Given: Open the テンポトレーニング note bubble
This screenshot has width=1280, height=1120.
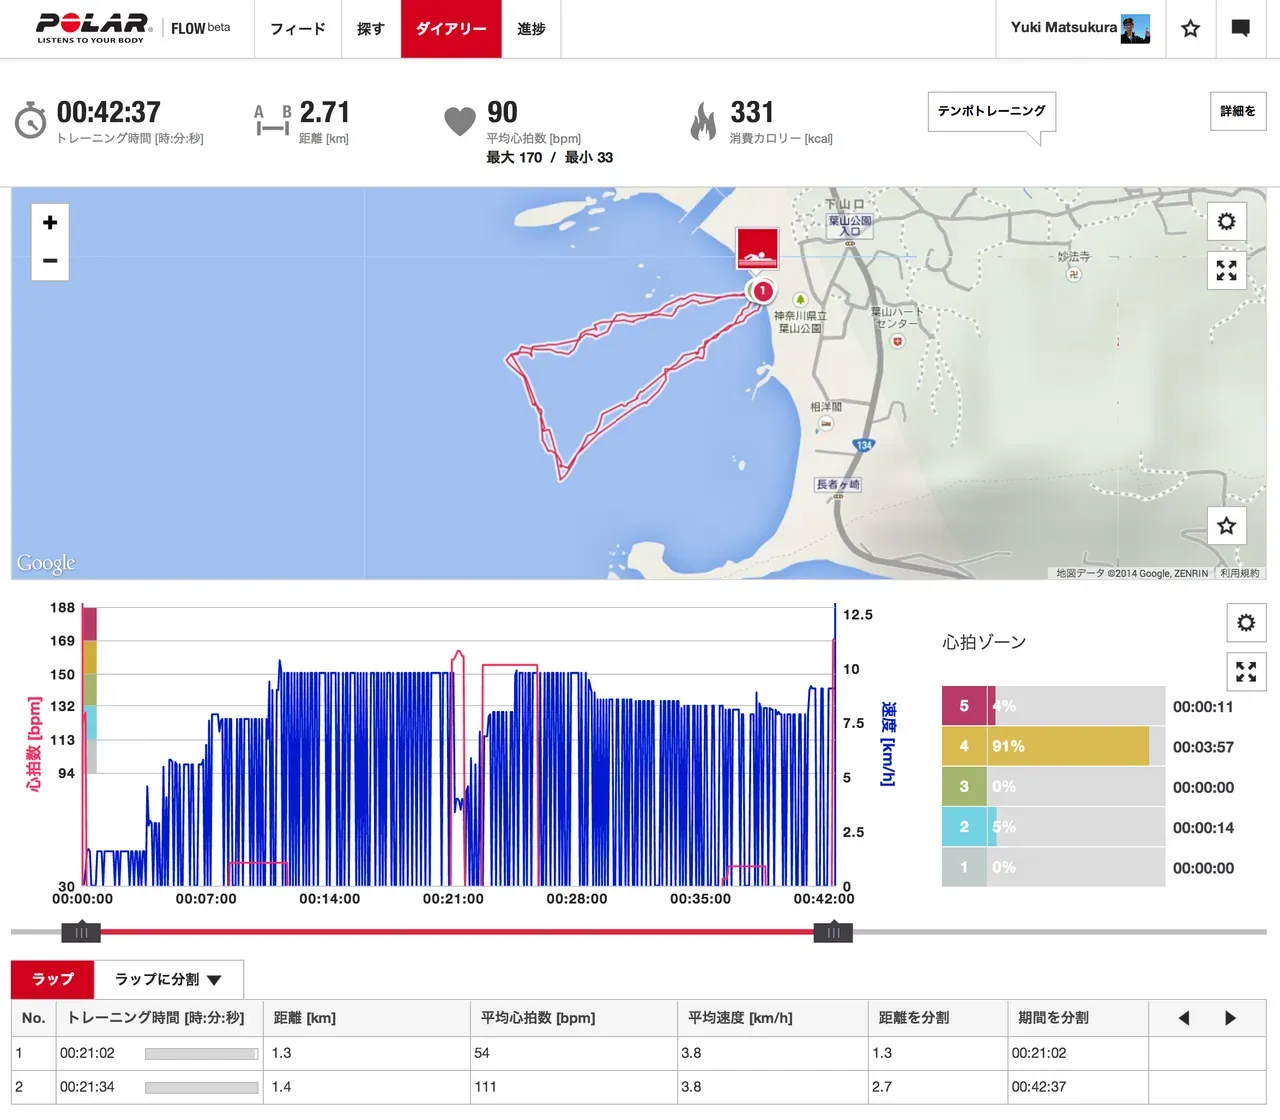Looking at the screenshot, I should (991, 112).
